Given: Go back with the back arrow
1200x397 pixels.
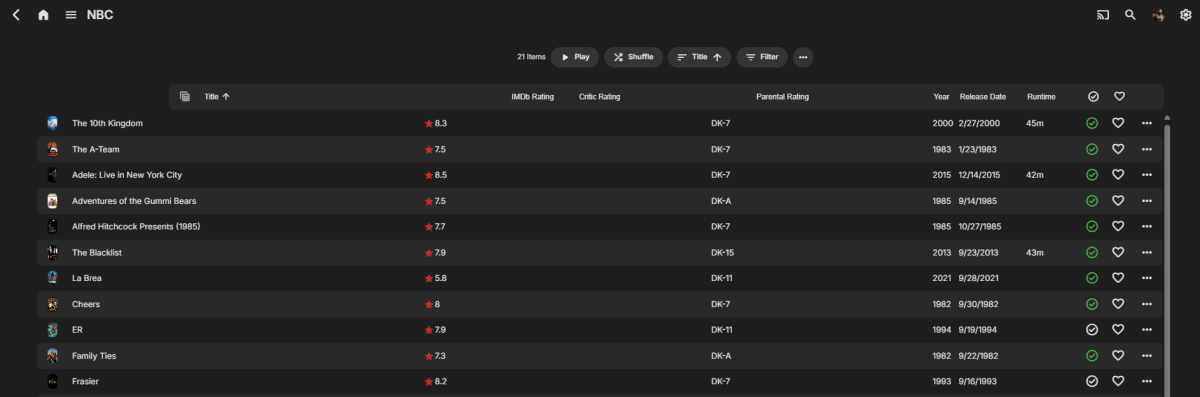Looking at the screenshot, I should [x=16, y=15].
